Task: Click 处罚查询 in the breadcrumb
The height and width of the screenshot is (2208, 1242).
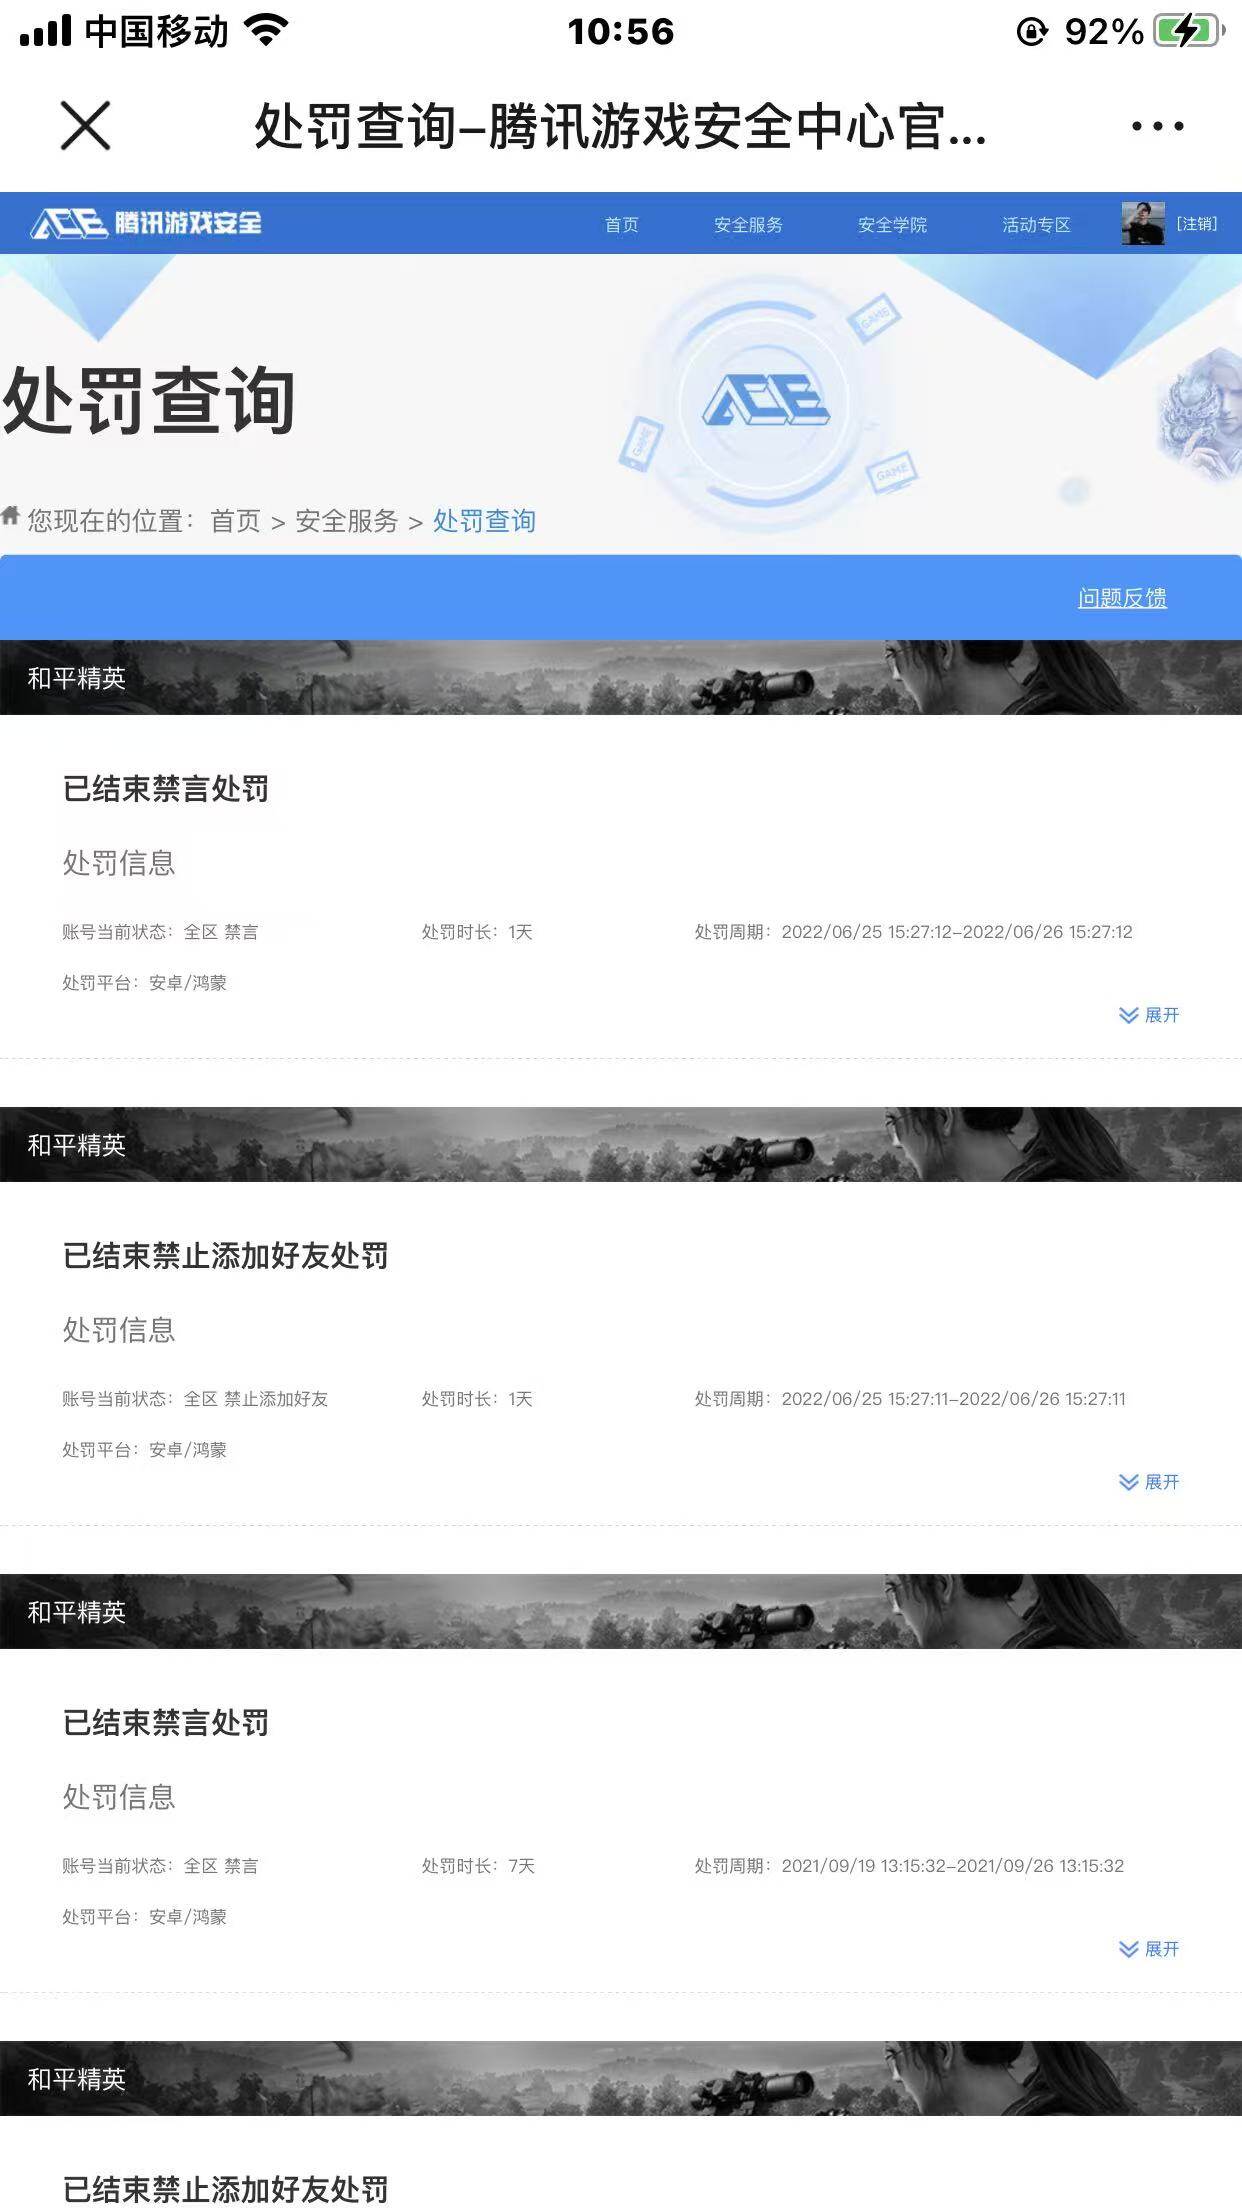Action: 484,521
